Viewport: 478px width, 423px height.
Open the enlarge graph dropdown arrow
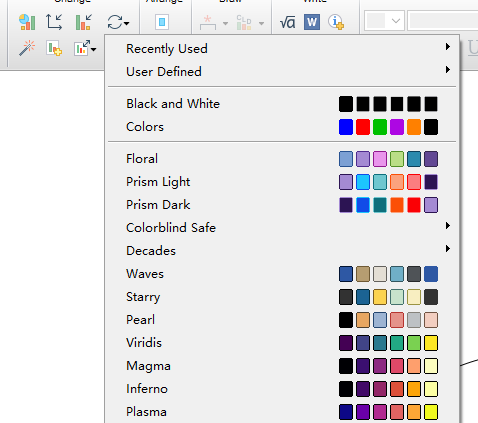pos(94,49)
